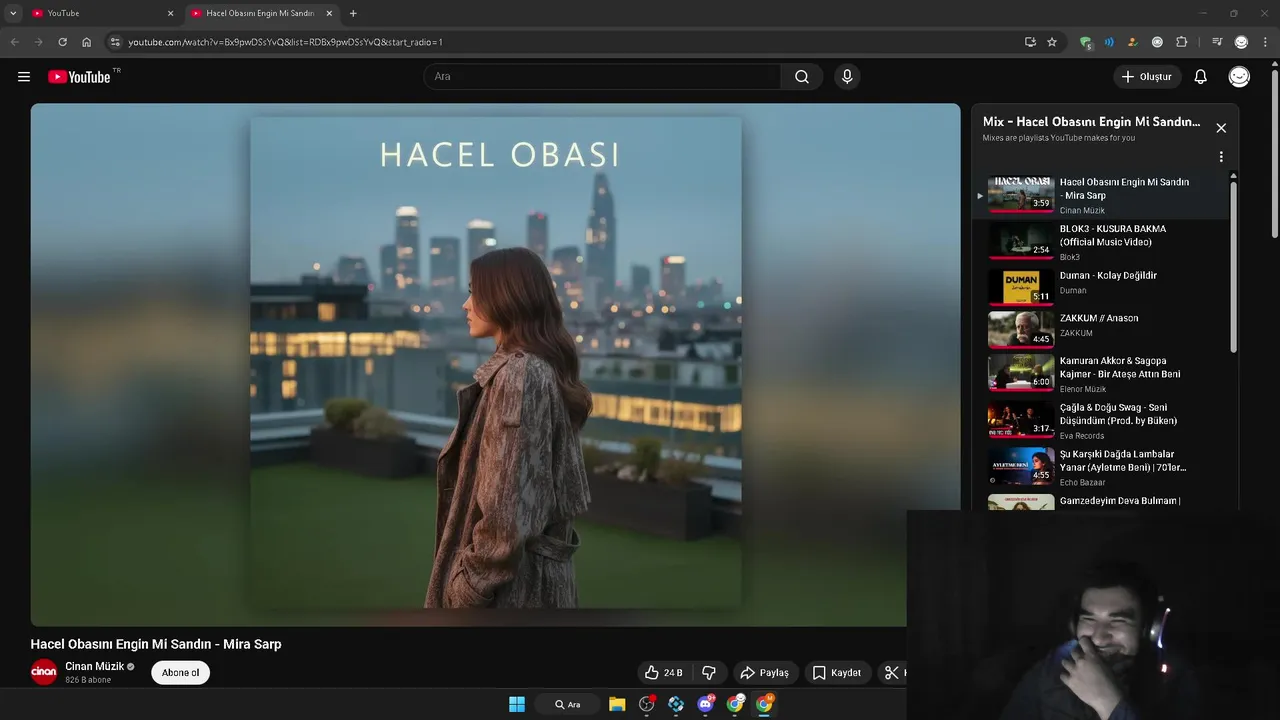
Task: Open the tab search dropdown arrow
Action: click(13, 13)
